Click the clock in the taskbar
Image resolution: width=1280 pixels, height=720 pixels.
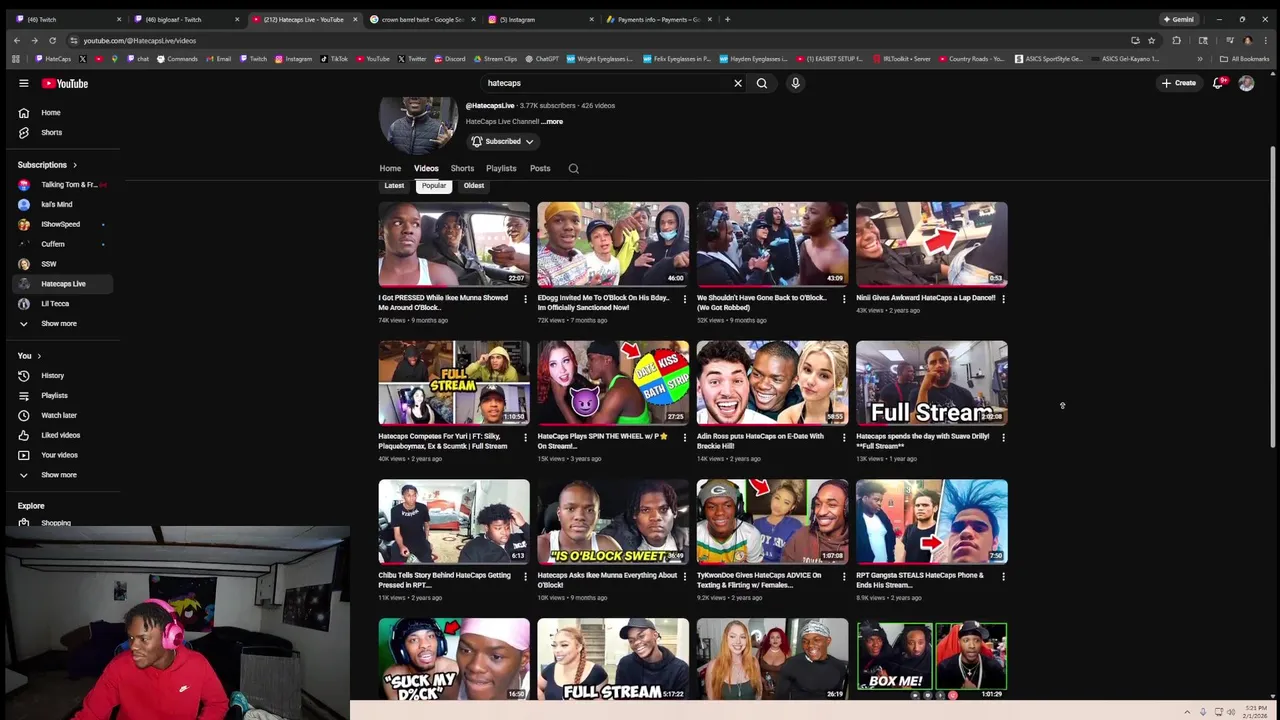[x=1256, y=712]
